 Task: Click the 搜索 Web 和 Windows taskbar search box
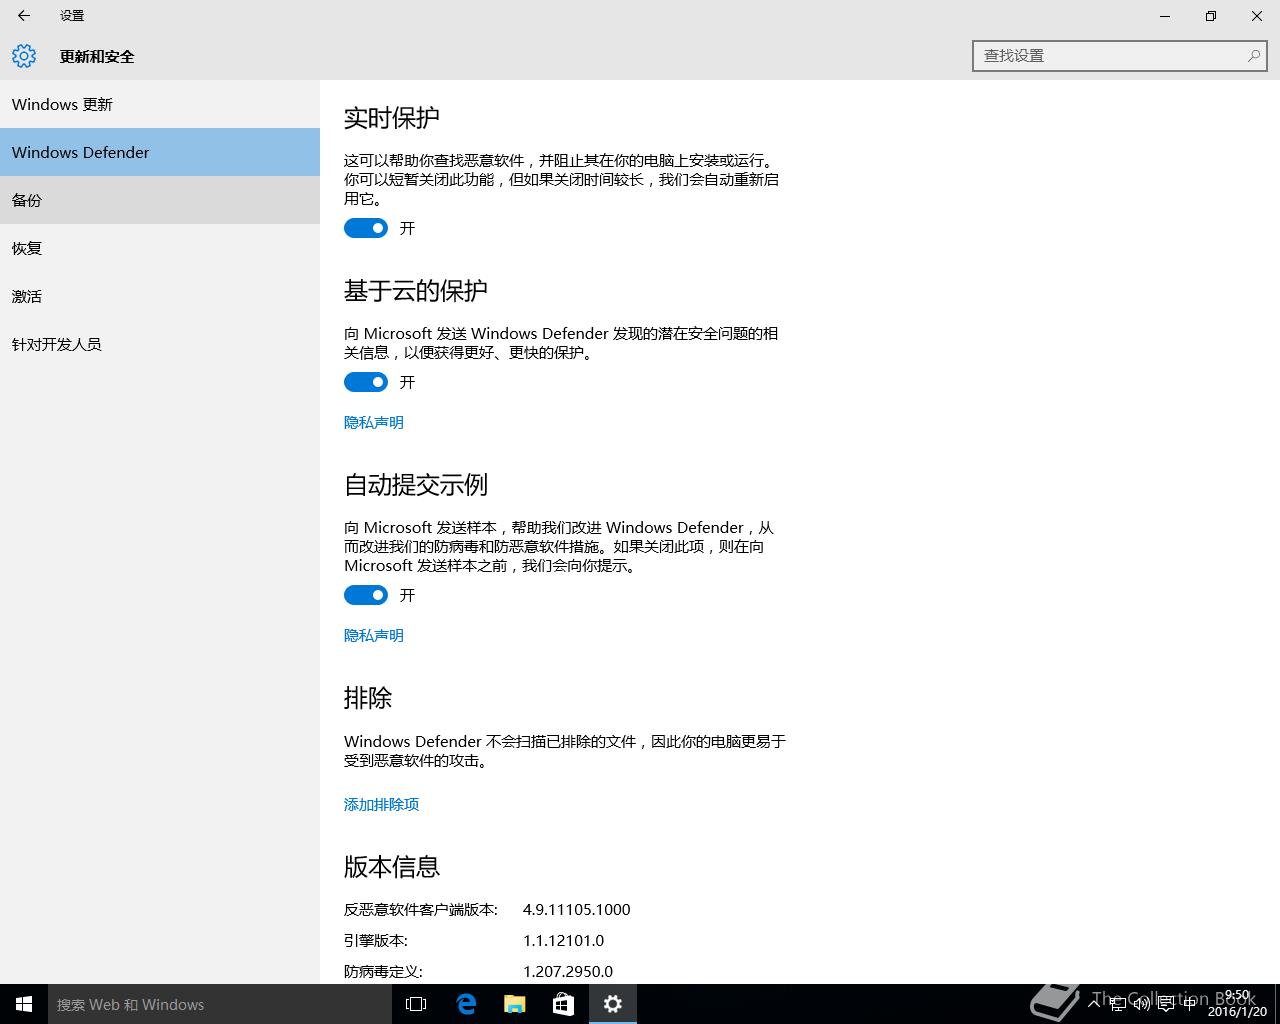click(220, 1004)
